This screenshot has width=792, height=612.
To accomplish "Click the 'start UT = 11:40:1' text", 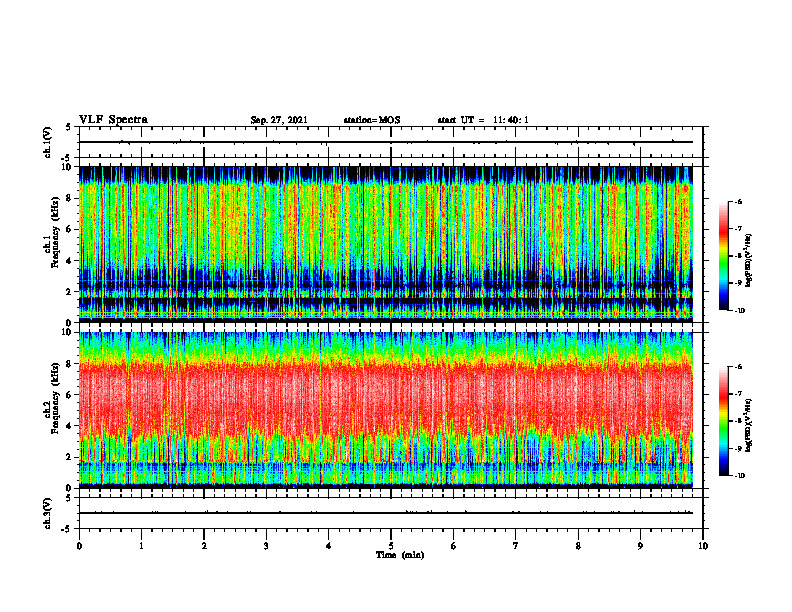I will click(483, 120).
